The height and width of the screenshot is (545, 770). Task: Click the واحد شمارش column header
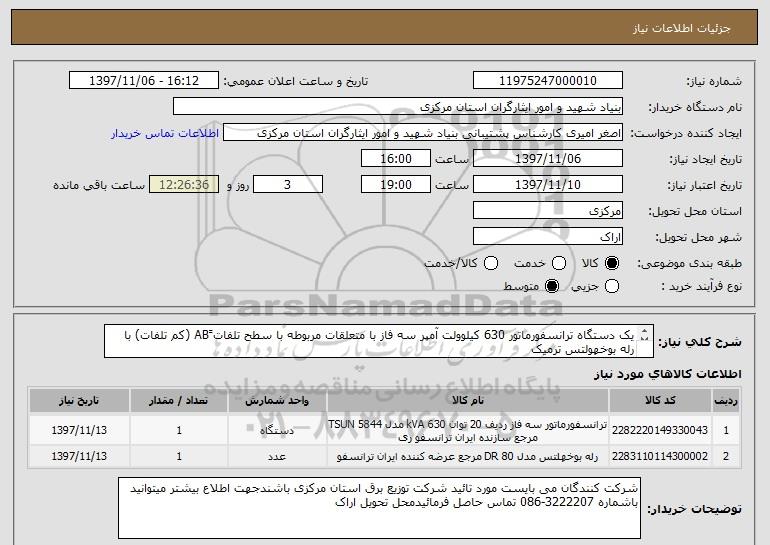(x=277, y=401)
